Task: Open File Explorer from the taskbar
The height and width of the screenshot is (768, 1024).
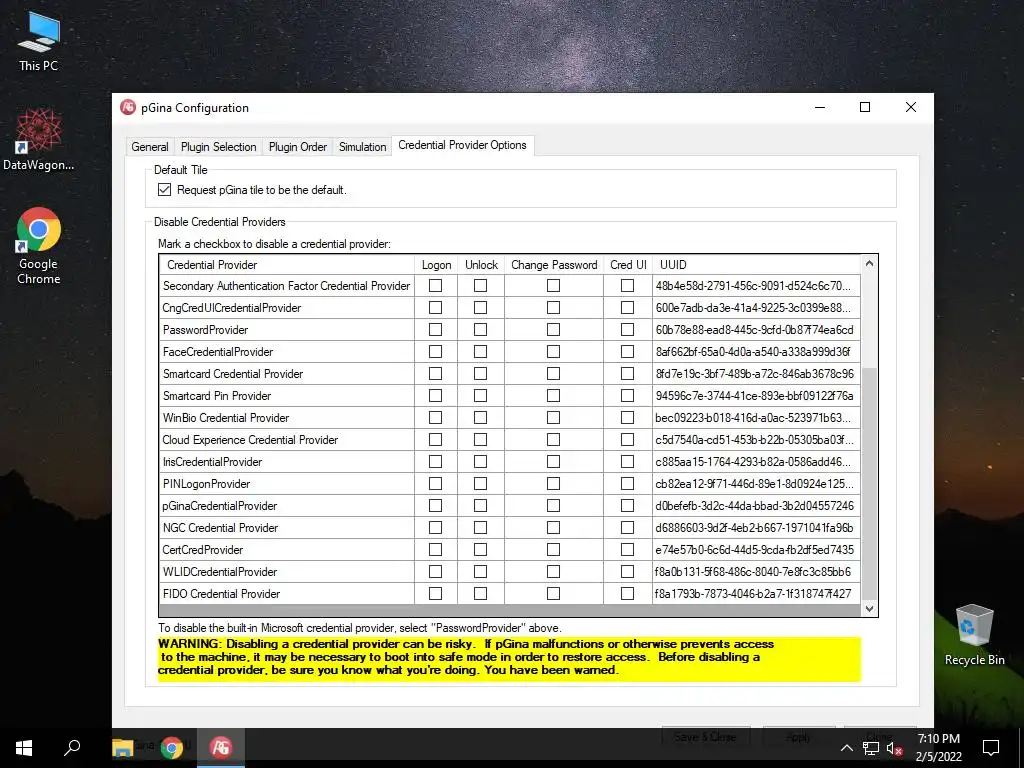Action: pos(123,748)
